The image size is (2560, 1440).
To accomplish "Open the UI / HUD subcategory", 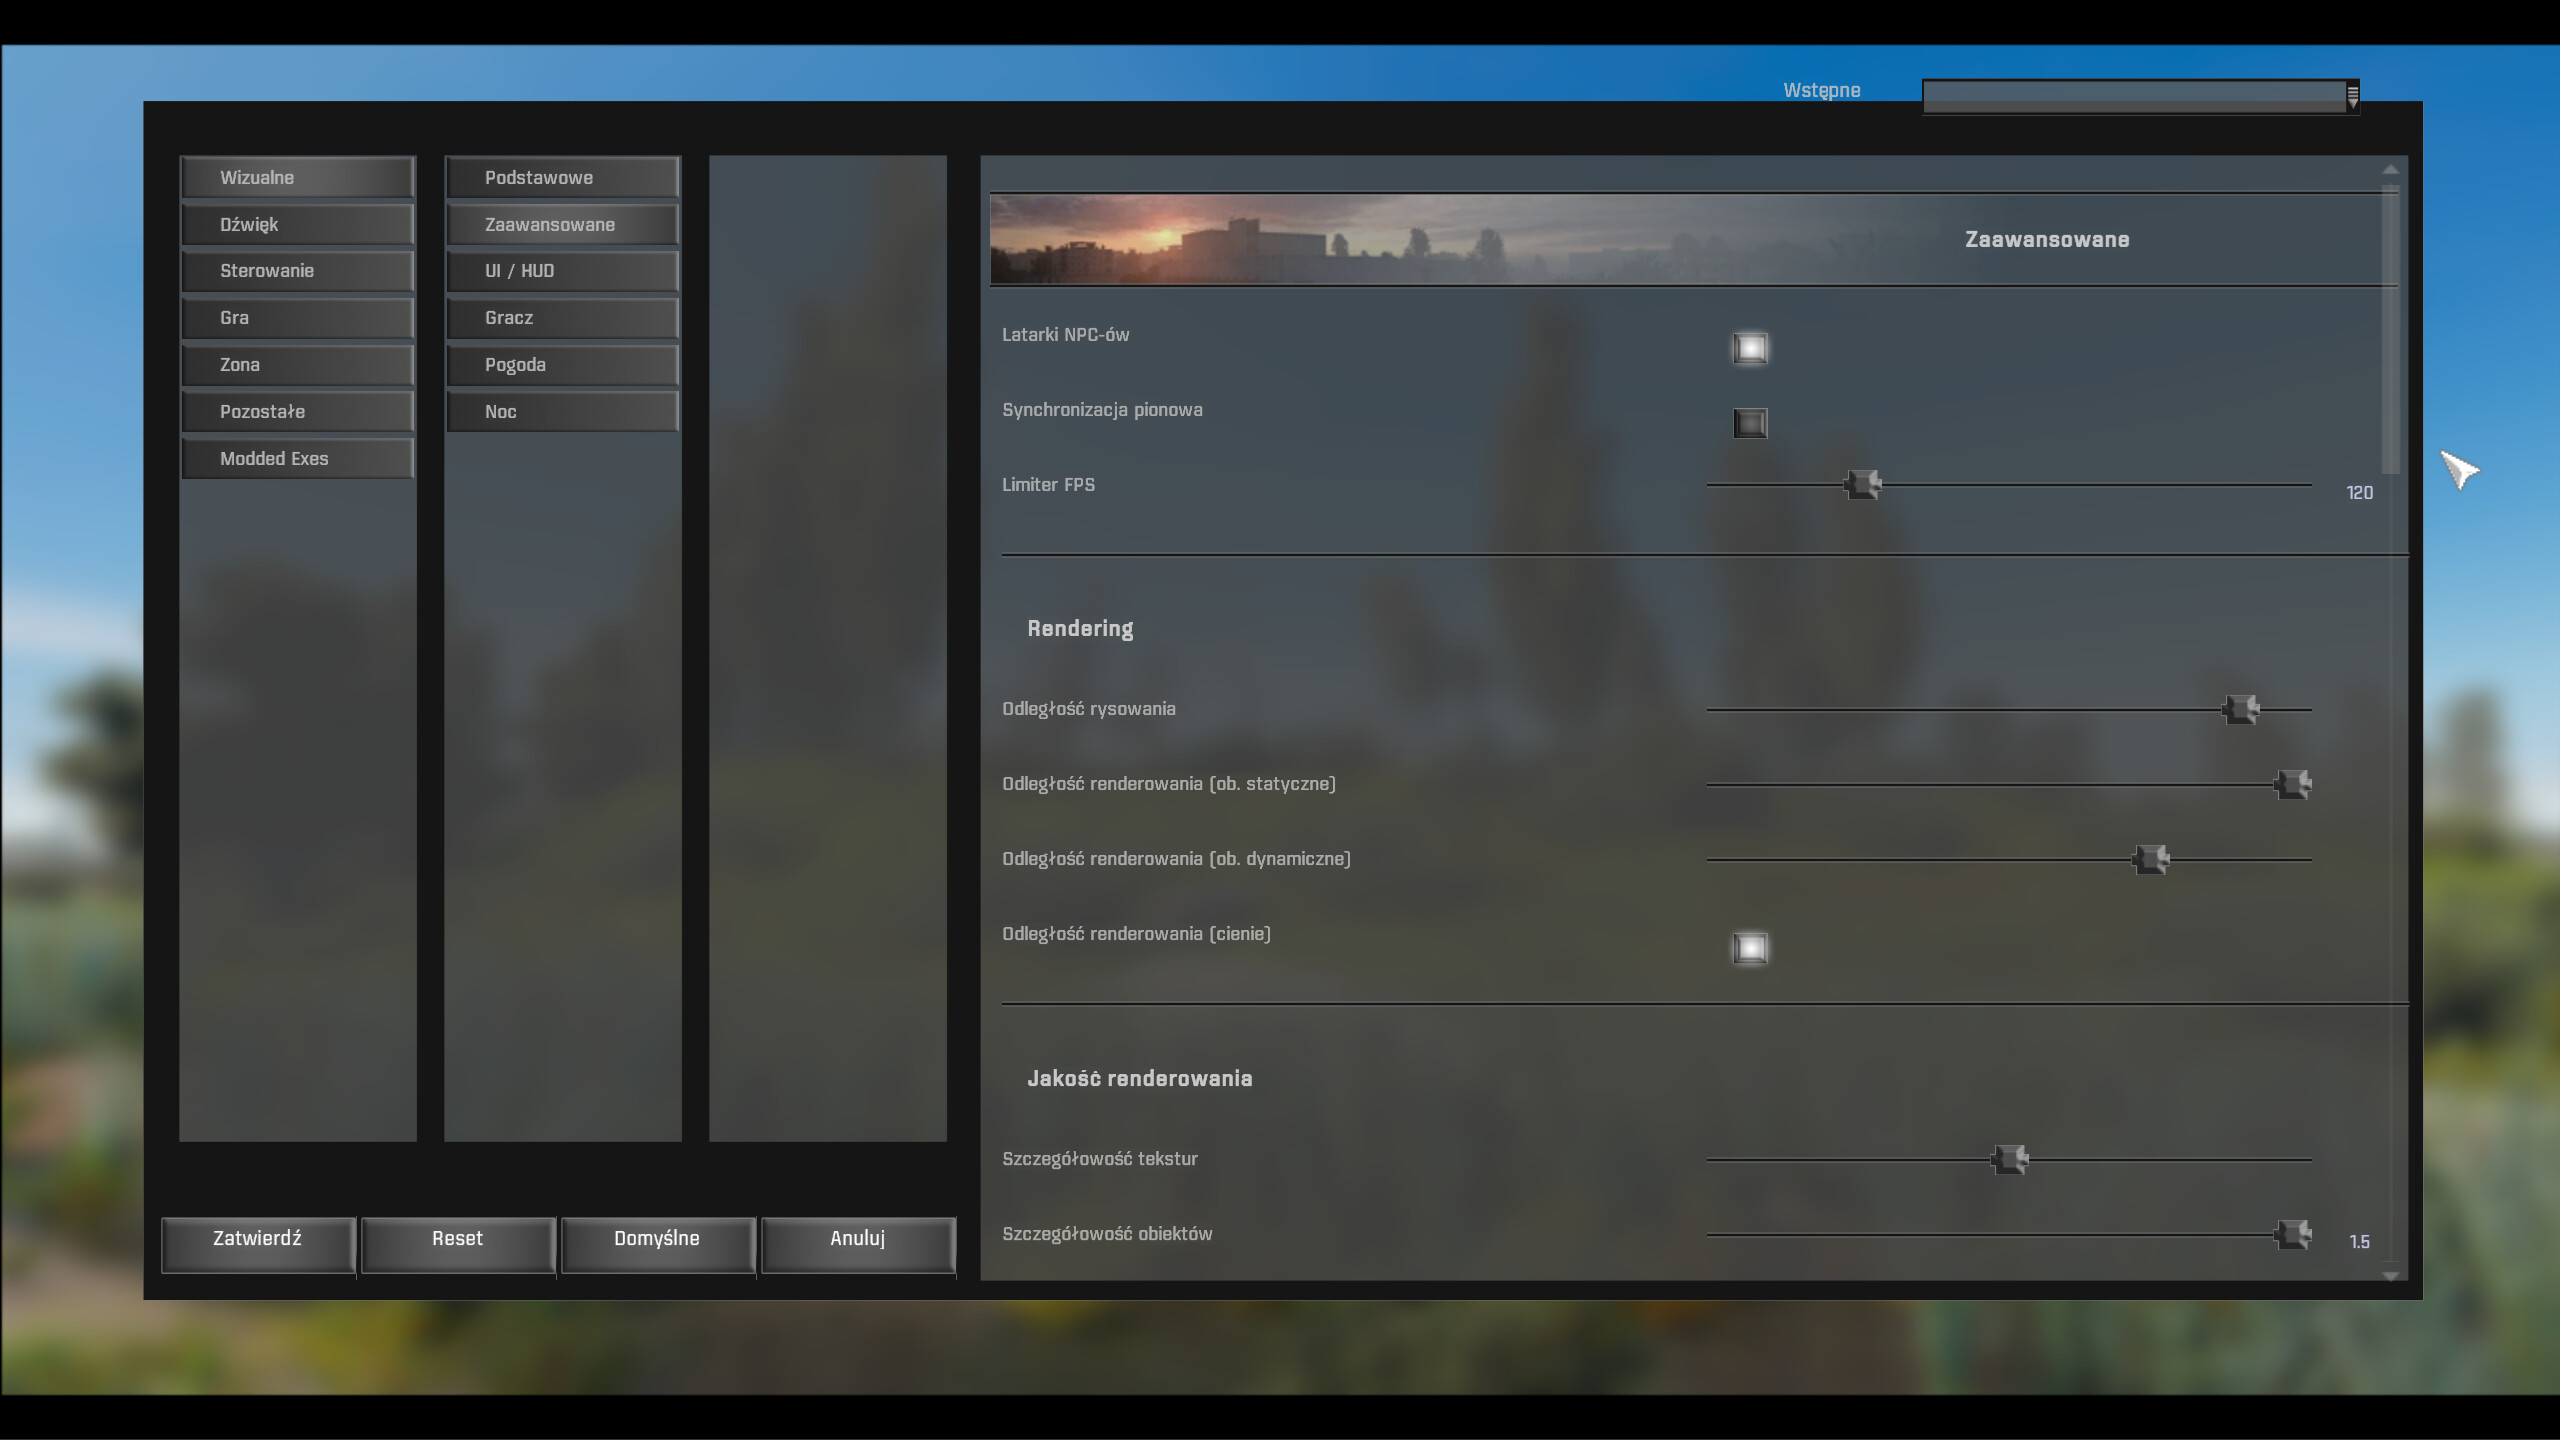I will click(x=562, y=271).
